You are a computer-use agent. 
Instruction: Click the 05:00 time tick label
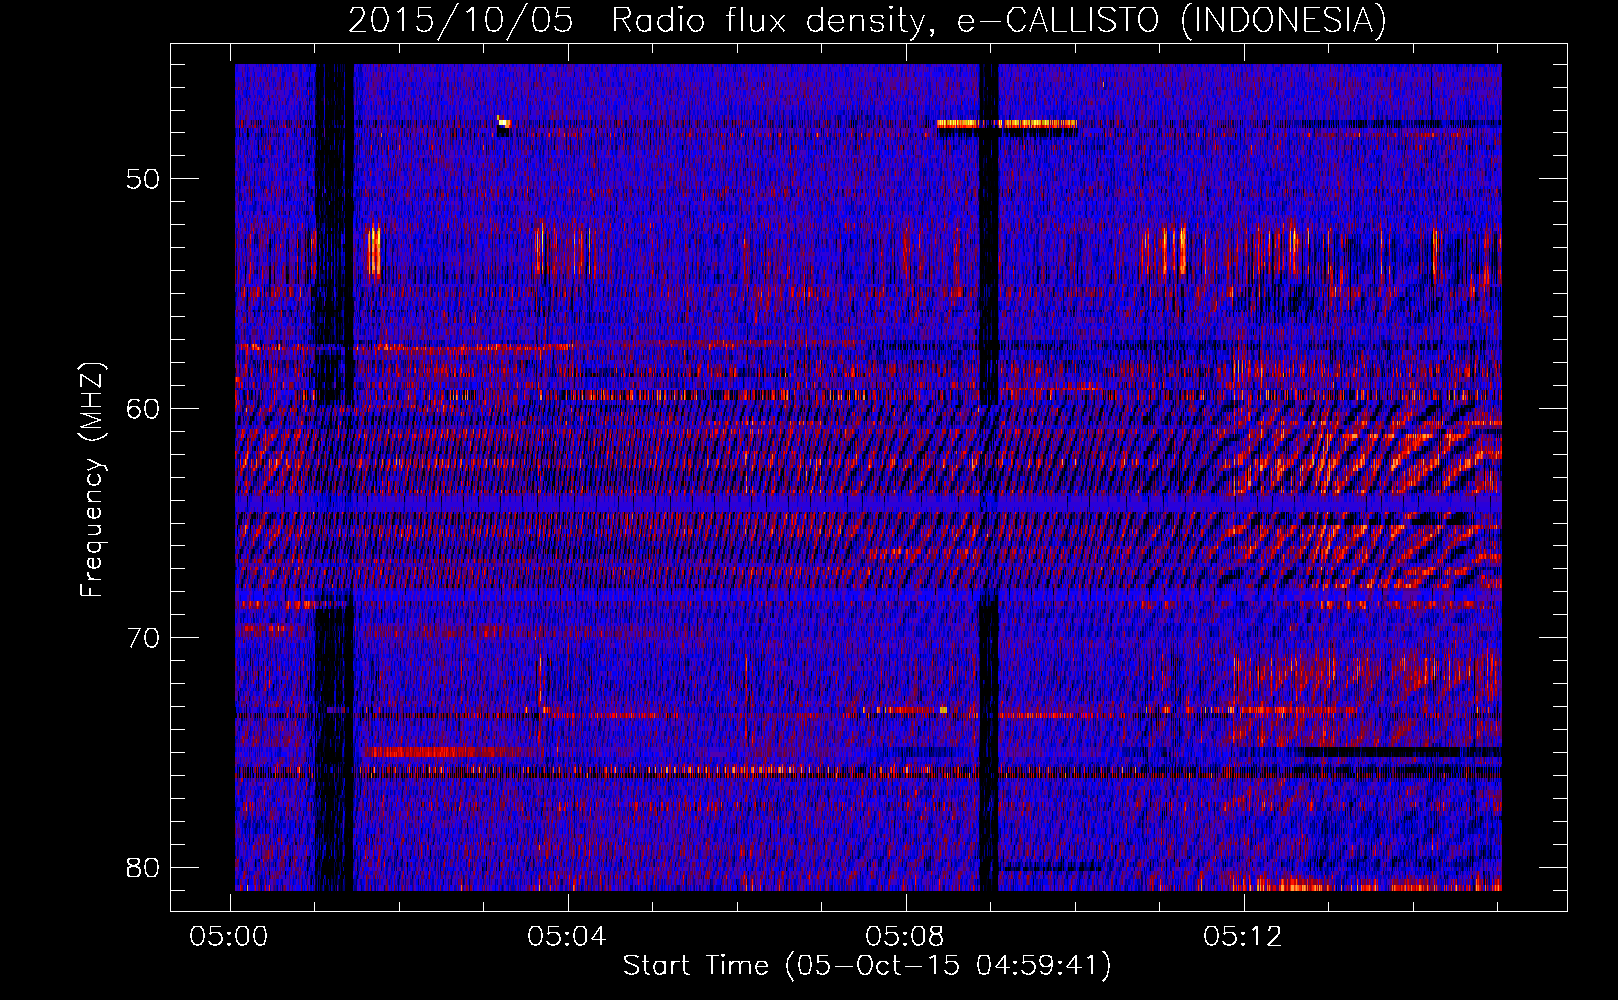(230, 937)
